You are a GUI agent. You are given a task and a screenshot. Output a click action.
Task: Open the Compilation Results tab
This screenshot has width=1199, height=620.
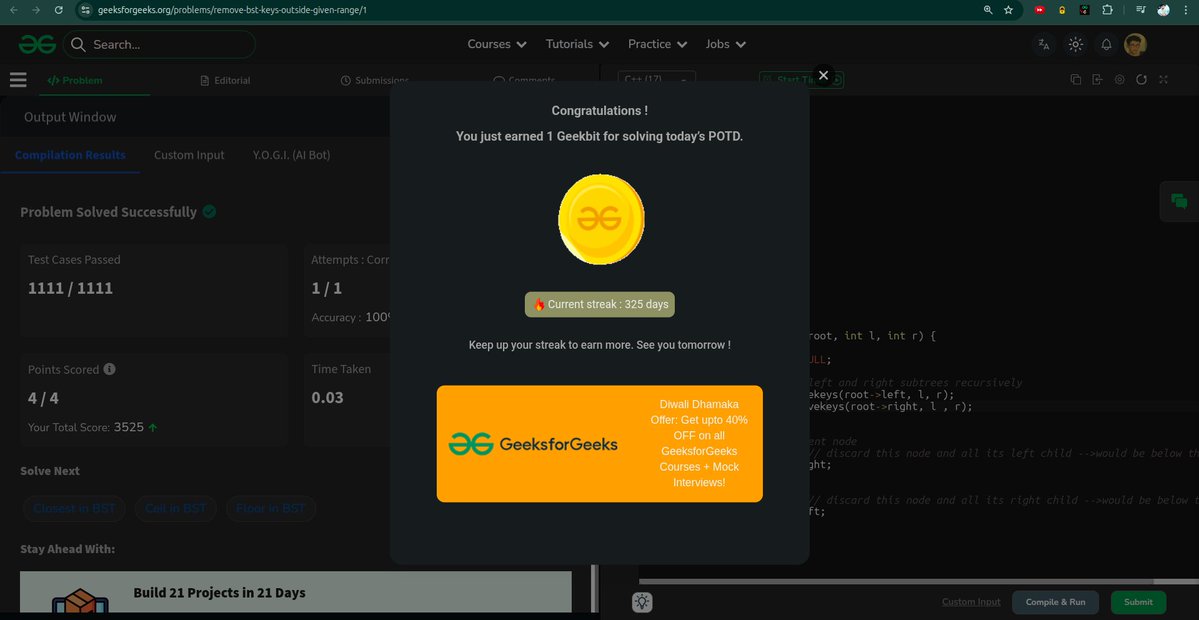click(70, 154)
